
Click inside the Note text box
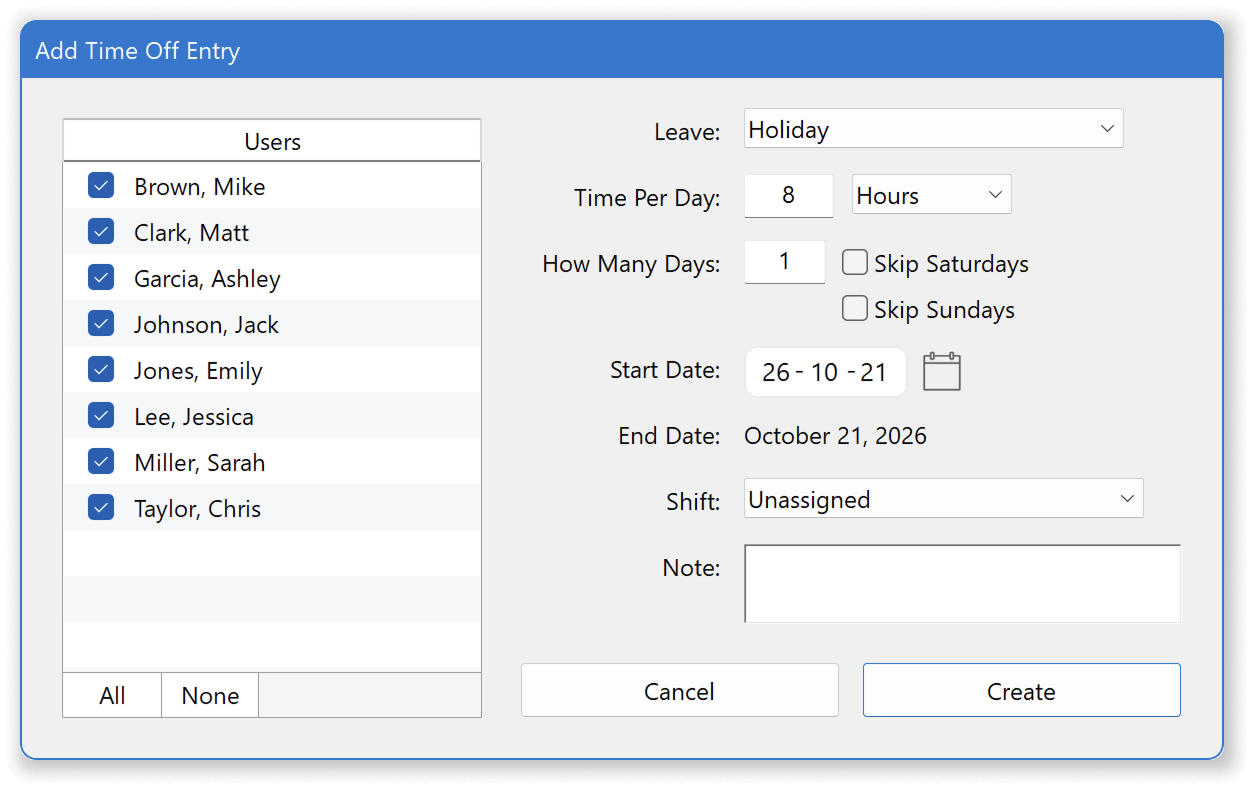coord(962,584)
